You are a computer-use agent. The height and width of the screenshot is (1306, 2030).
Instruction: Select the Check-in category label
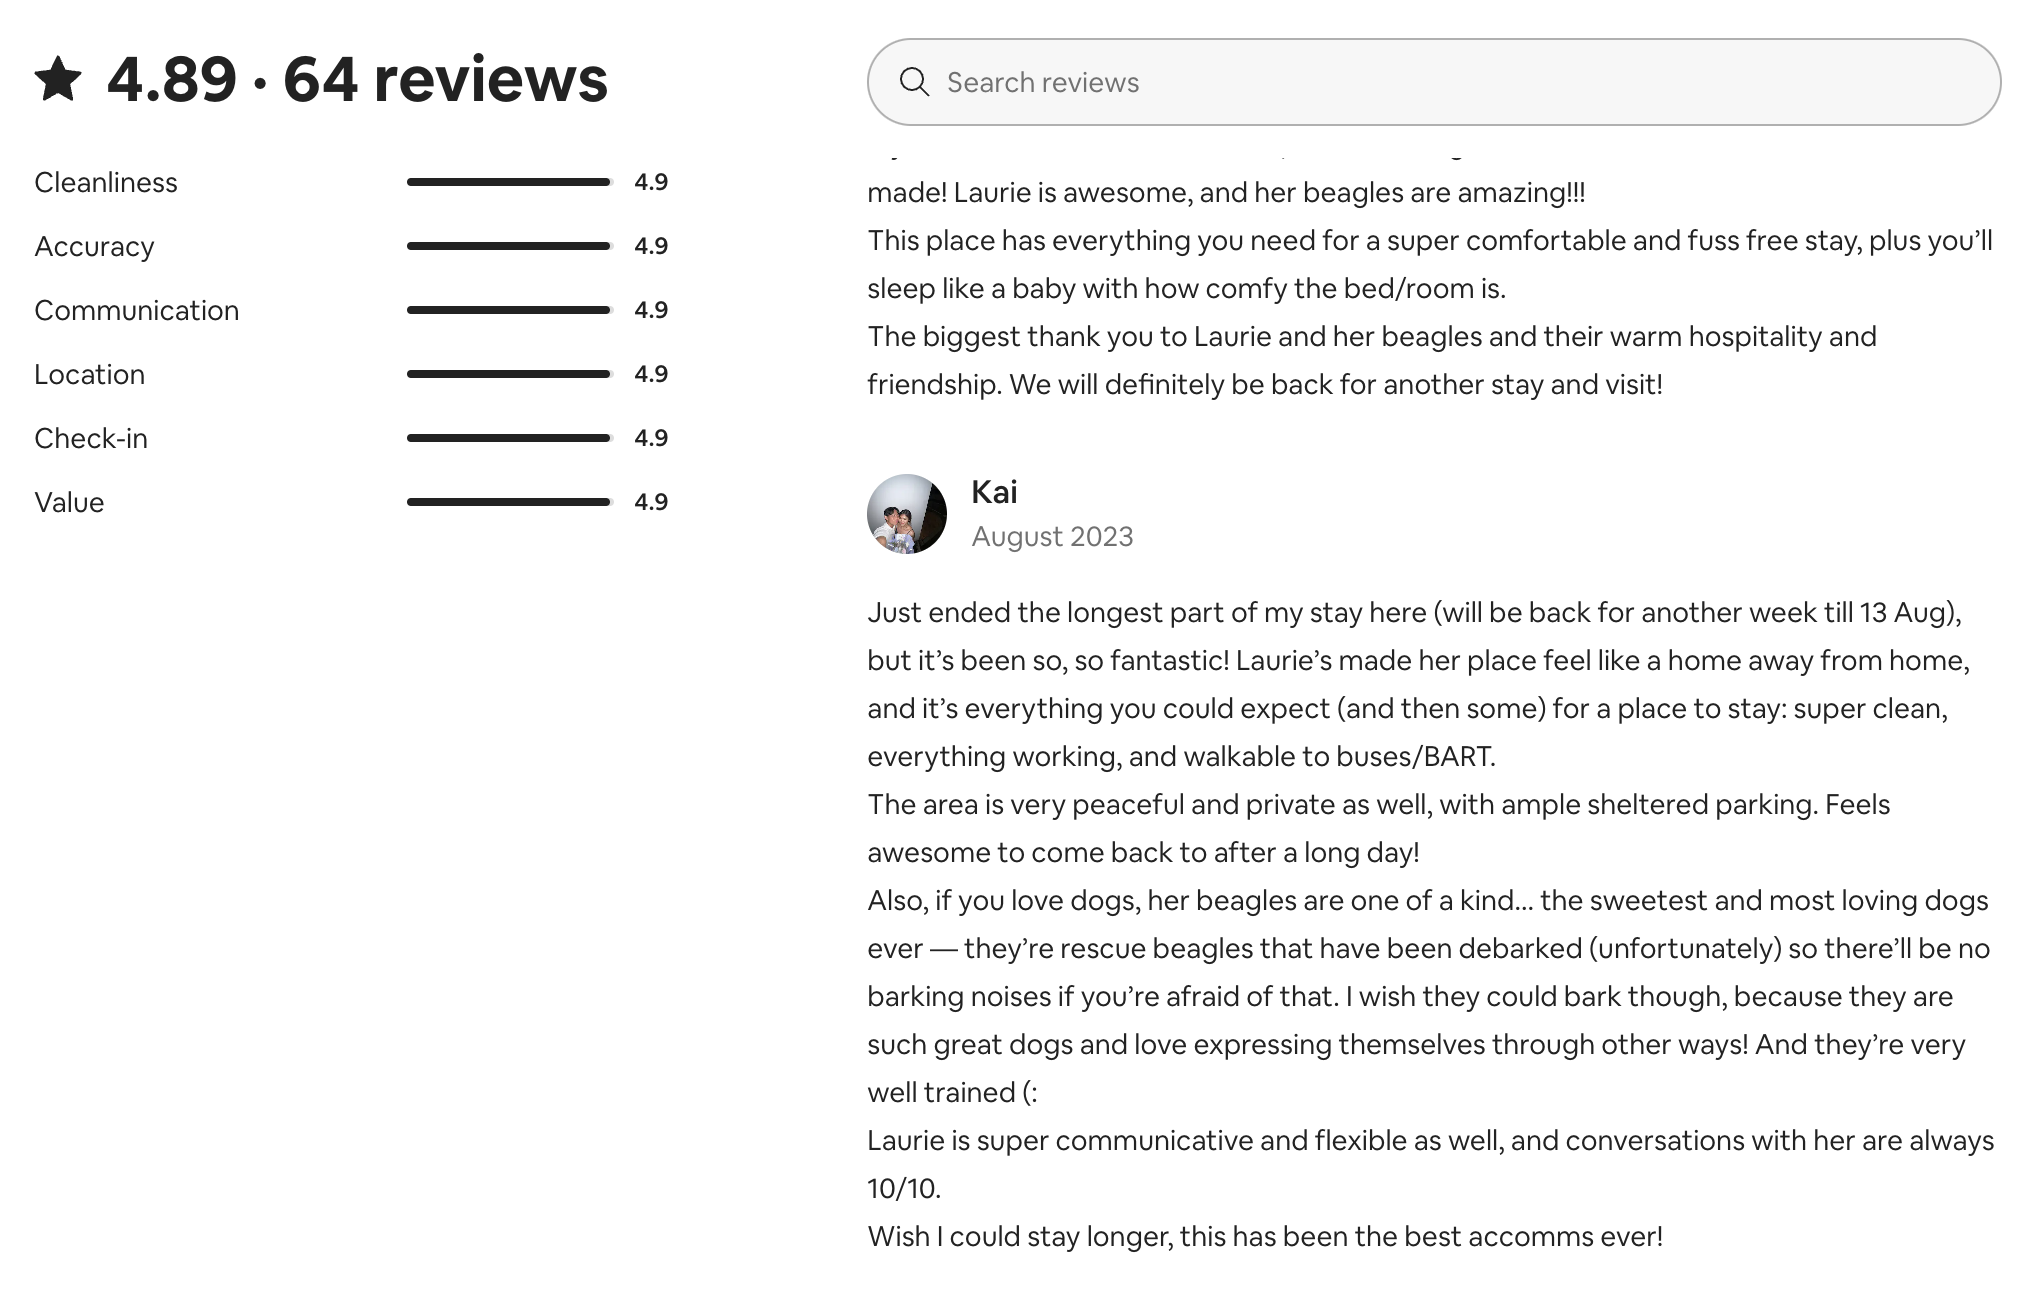click(91, 438)
